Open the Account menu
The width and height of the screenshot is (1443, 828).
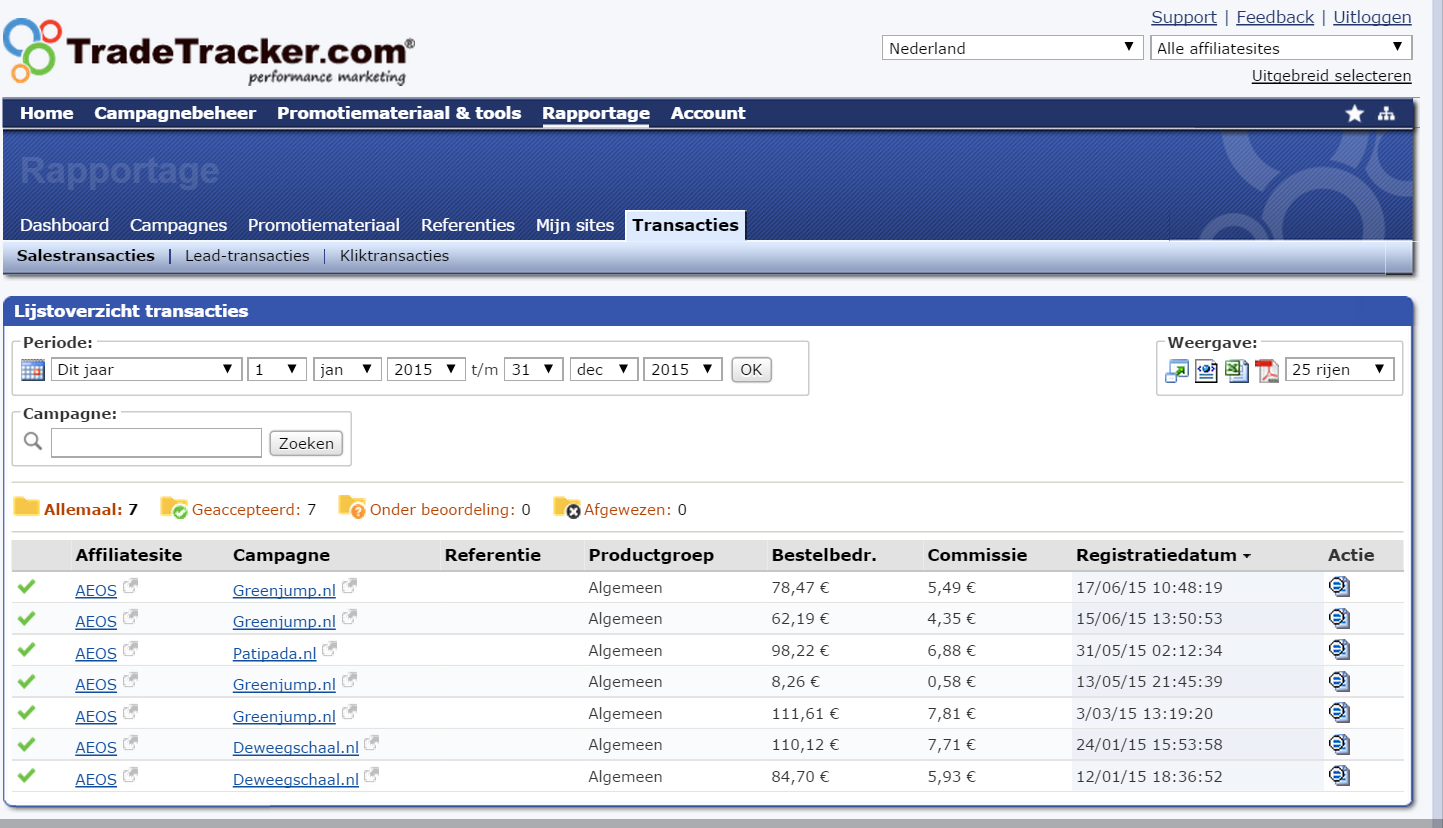tap(708, 113)
